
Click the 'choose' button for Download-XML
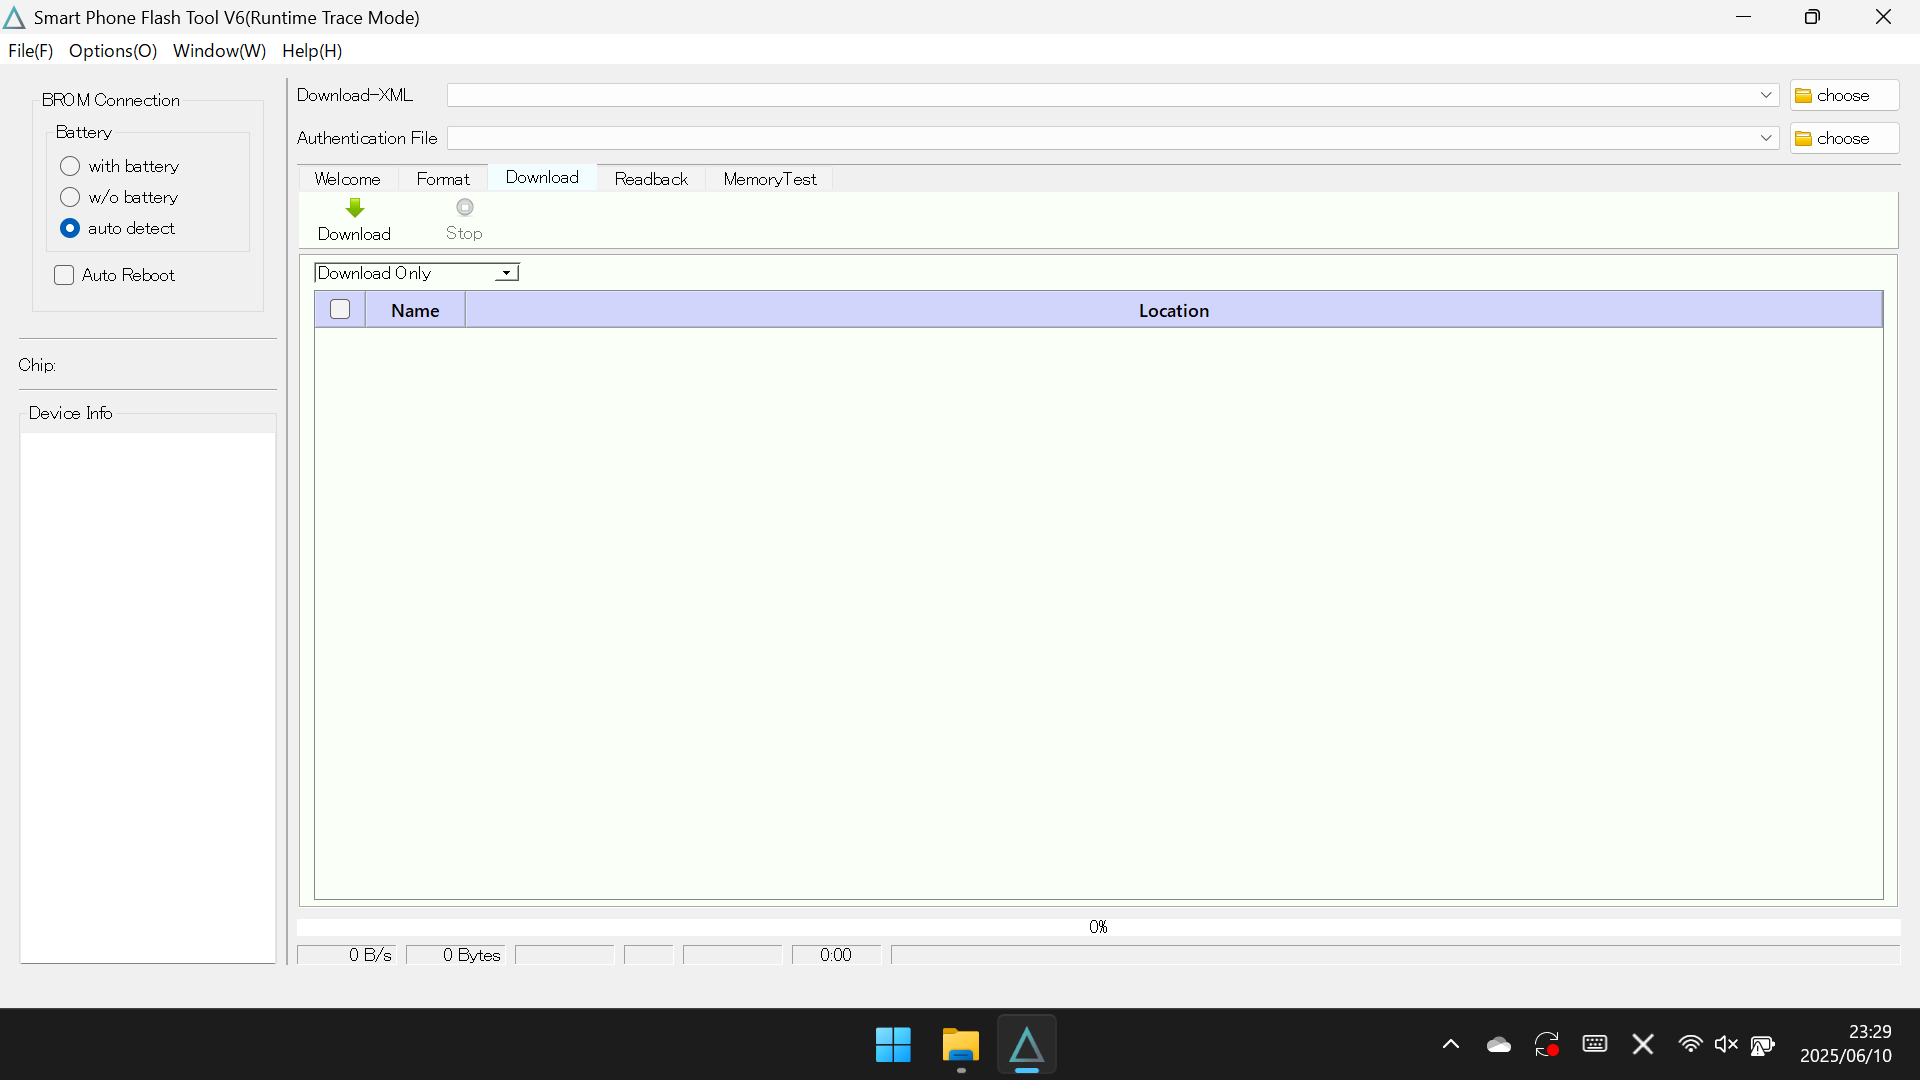pyautogui.click(x=1843, y=94)
